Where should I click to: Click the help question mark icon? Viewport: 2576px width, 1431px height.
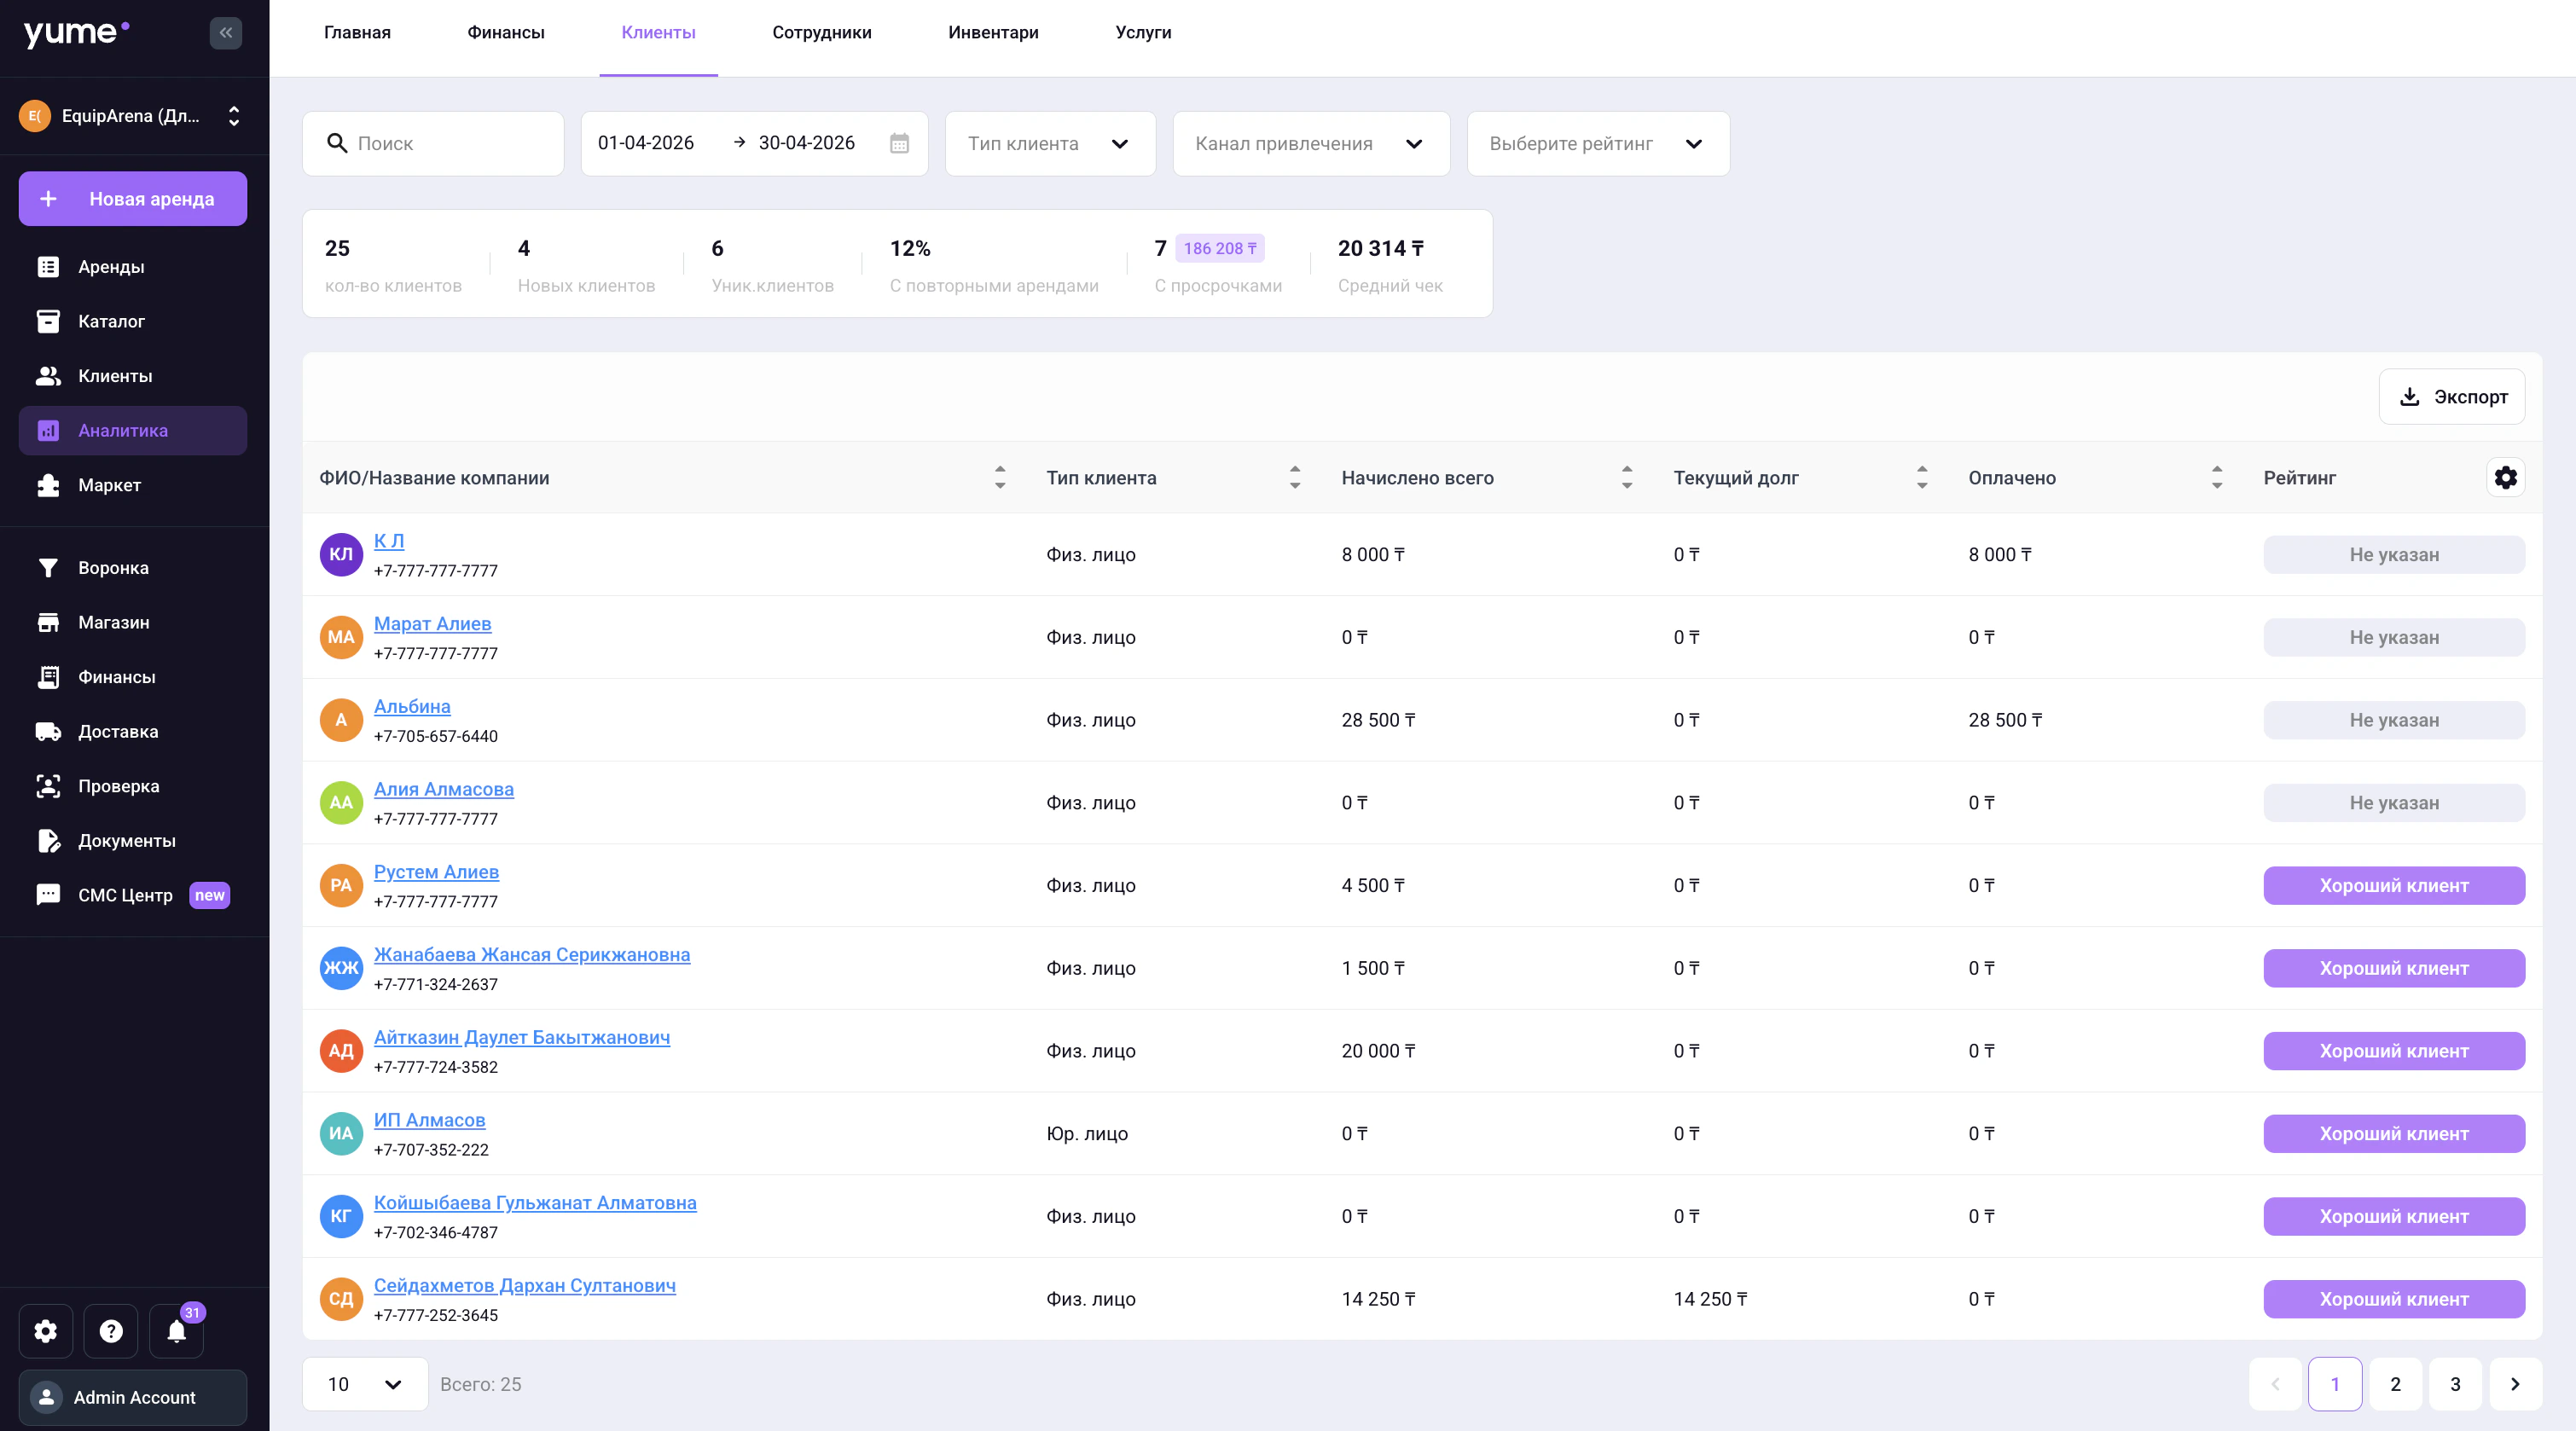click(111, 1331)
